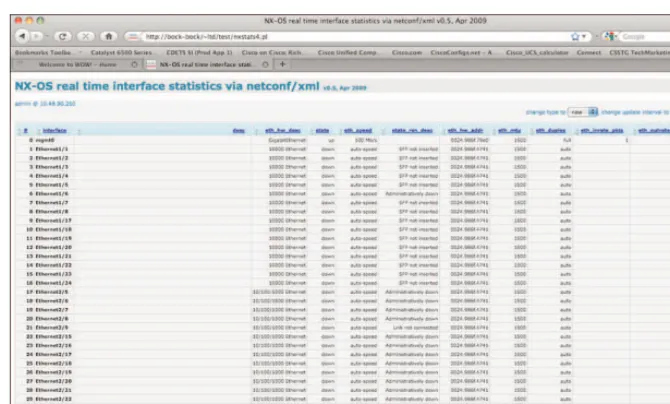Image resolution: width=670 pixels, height=404 pixels.
Task: Stop loading with the X toolbar button
Action: tap(85, 36)
